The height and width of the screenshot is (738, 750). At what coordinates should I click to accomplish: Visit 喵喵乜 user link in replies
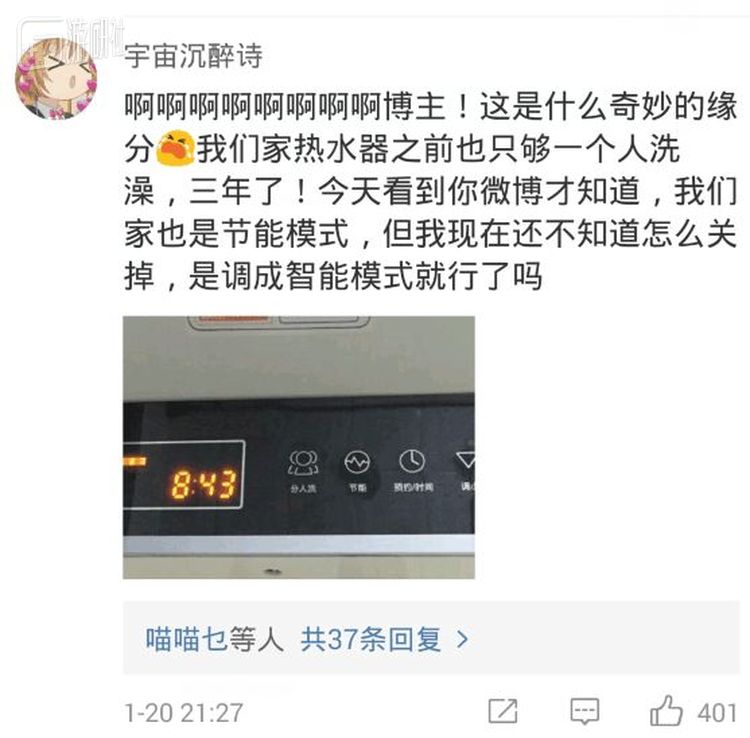click(186, 639)
